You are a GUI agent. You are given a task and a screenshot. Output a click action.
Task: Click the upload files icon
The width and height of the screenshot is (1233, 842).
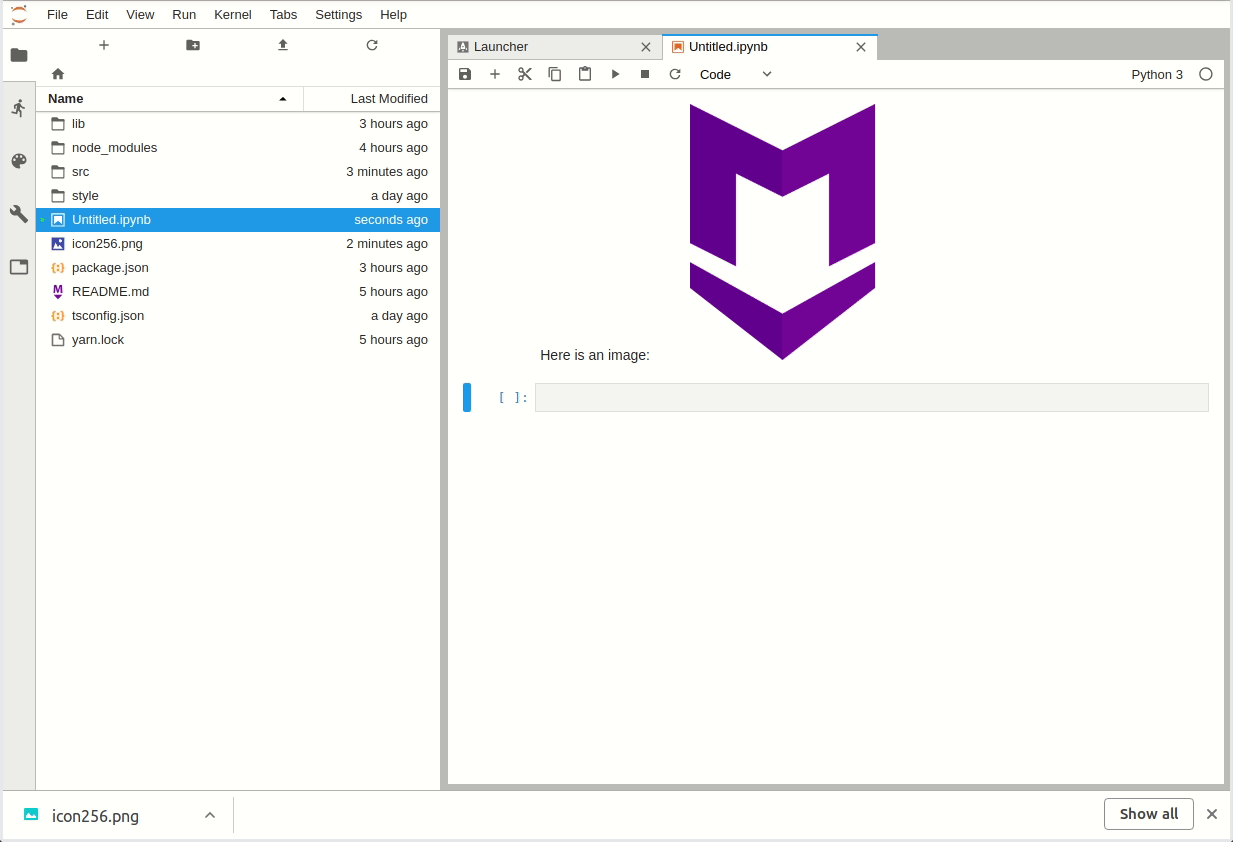click(x=283, y=45)
